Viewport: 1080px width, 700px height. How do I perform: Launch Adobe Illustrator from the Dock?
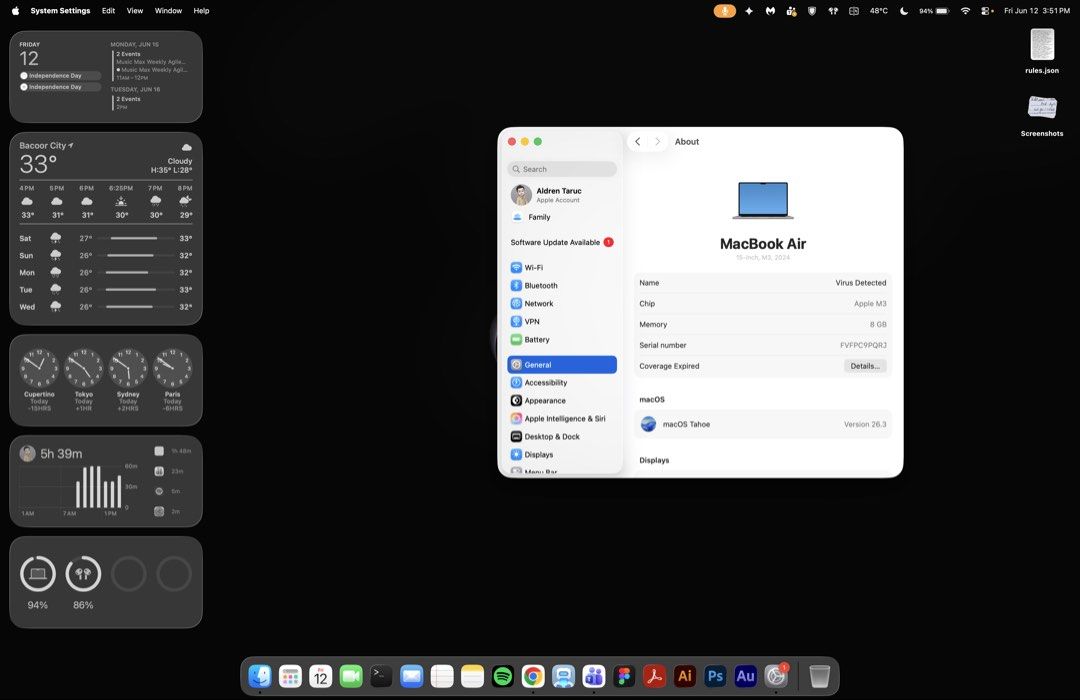pos(684,677)
